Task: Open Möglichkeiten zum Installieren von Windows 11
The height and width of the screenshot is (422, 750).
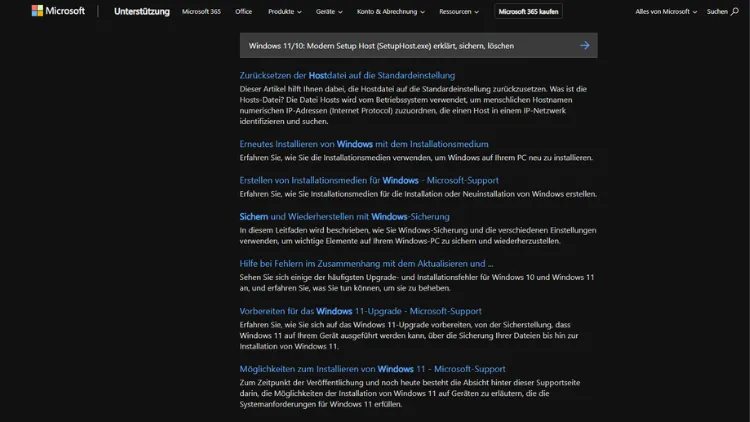Action: tap(372, 369)
